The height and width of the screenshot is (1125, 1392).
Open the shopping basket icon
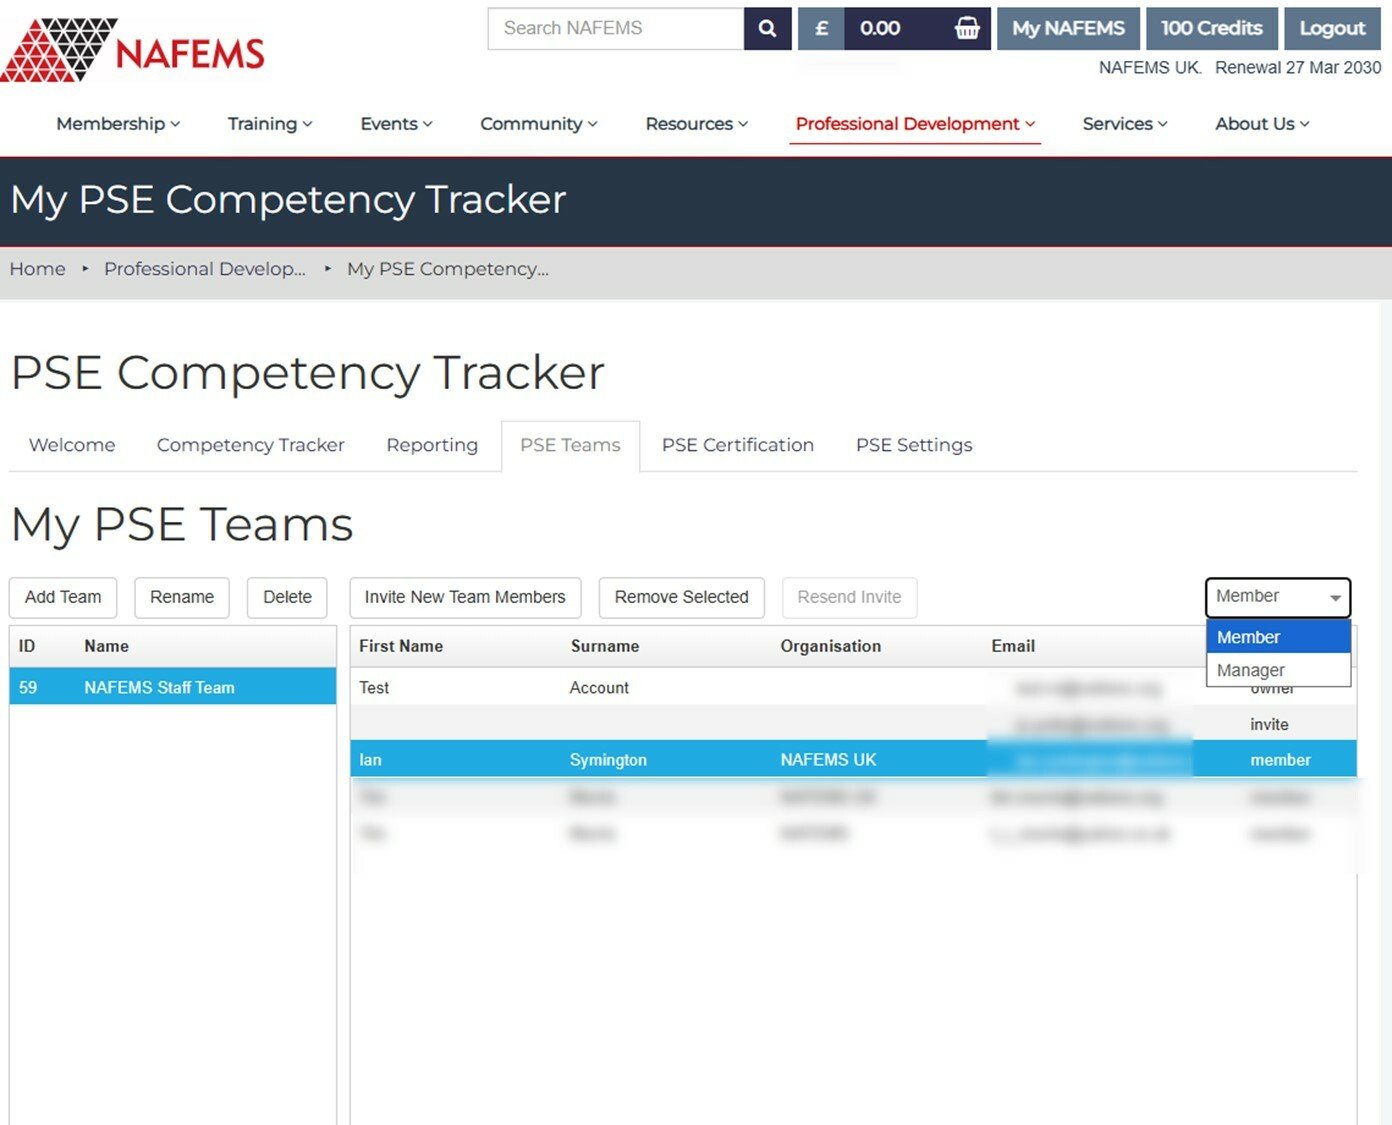click(966, 29)
